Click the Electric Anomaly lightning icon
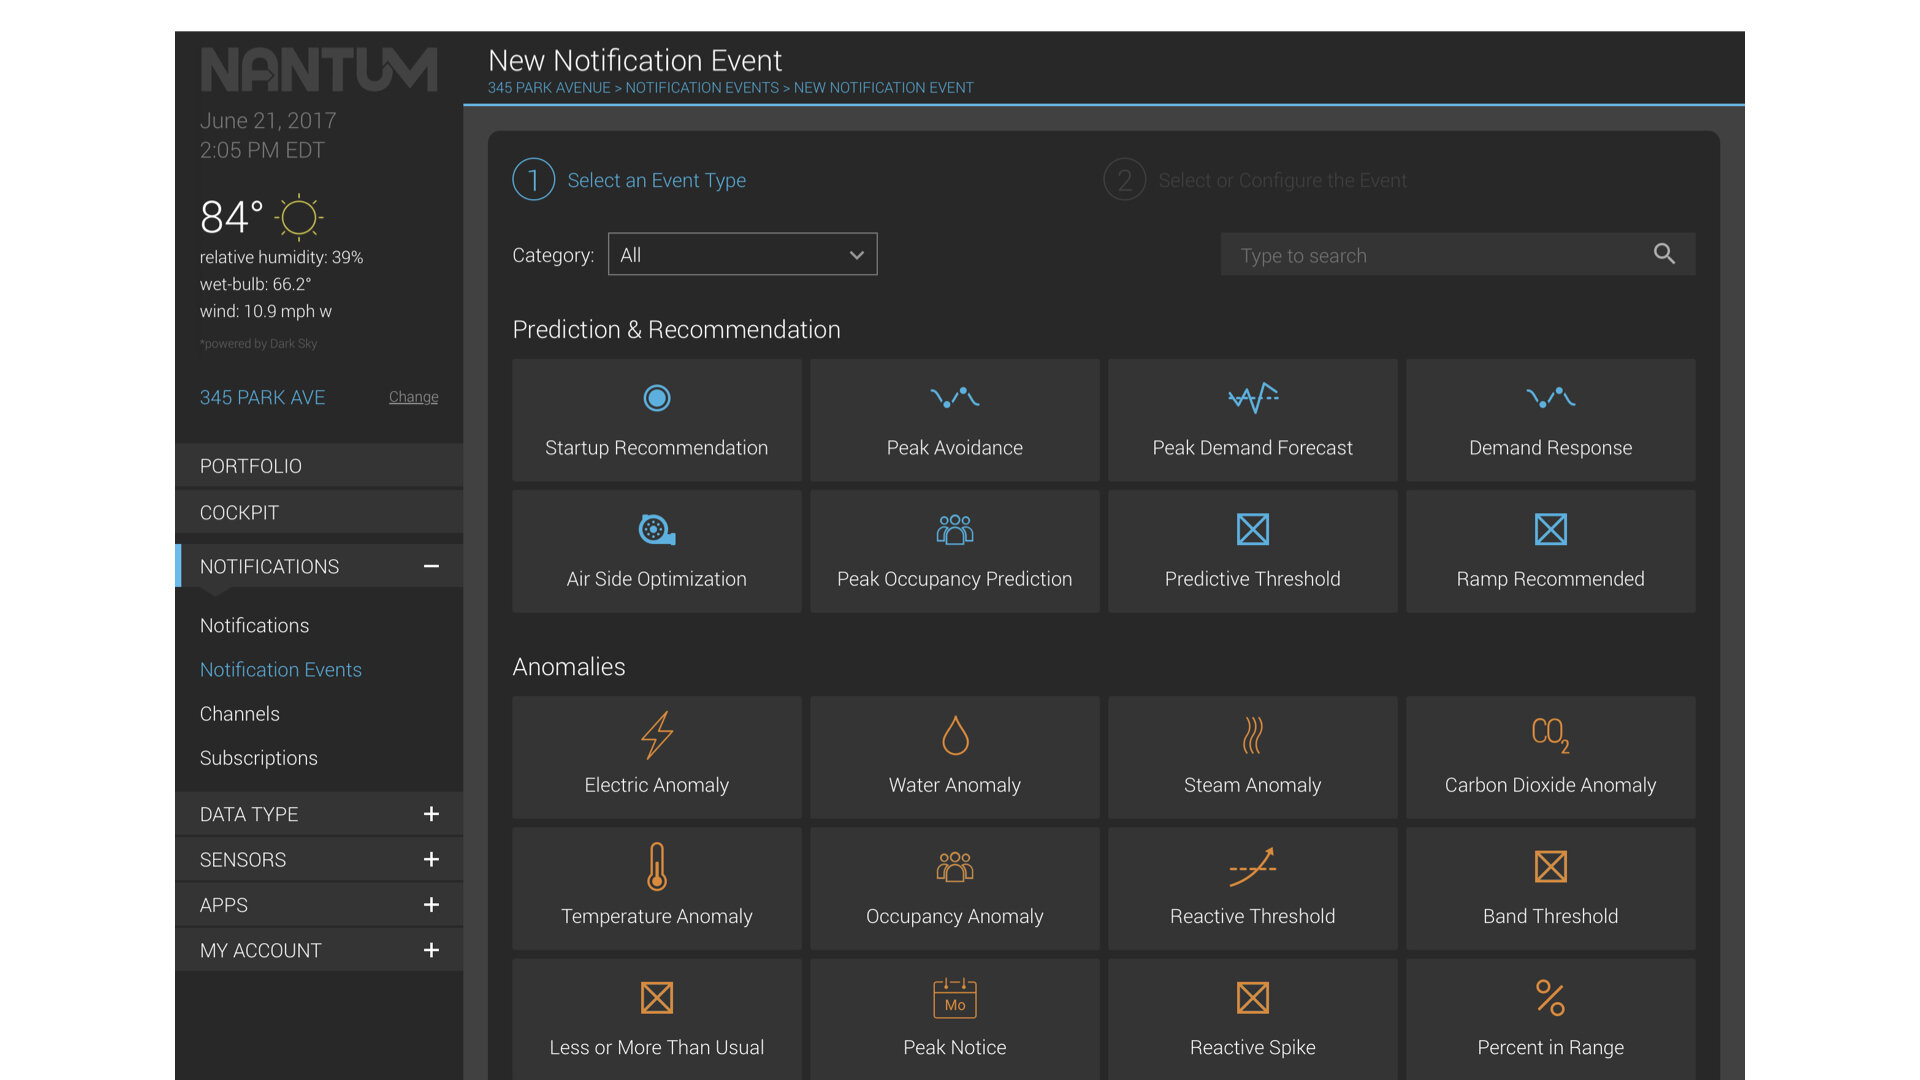 [x=657, y=735]
